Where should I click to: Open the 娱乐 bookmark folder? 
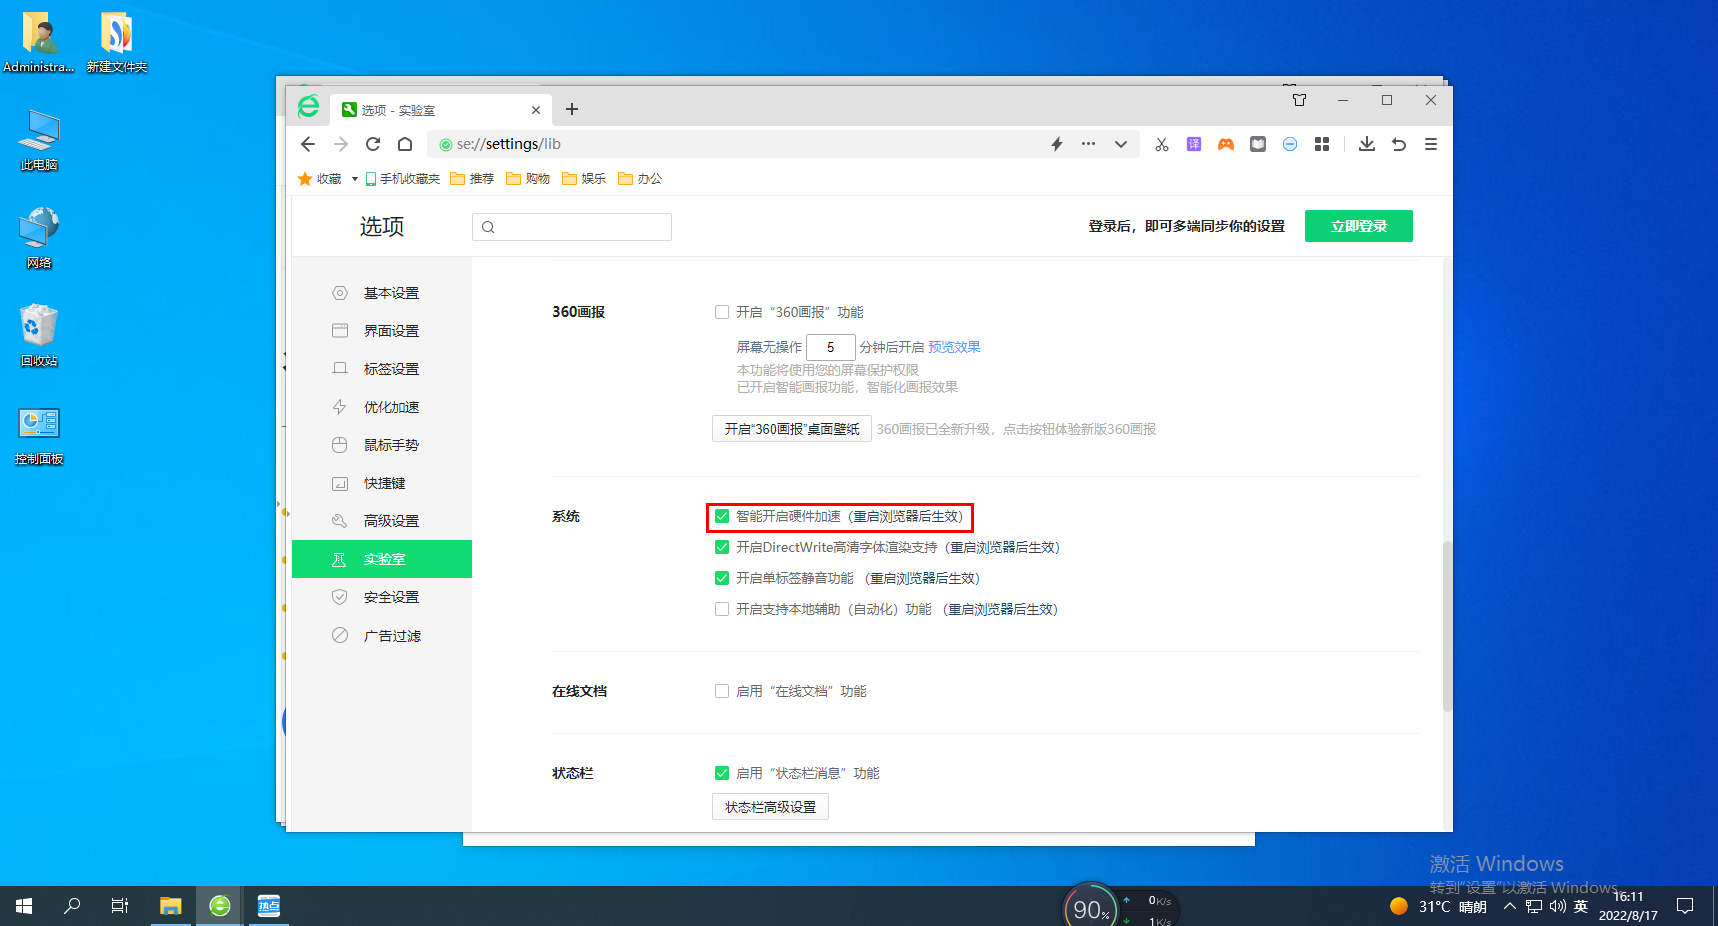(584, 179)
